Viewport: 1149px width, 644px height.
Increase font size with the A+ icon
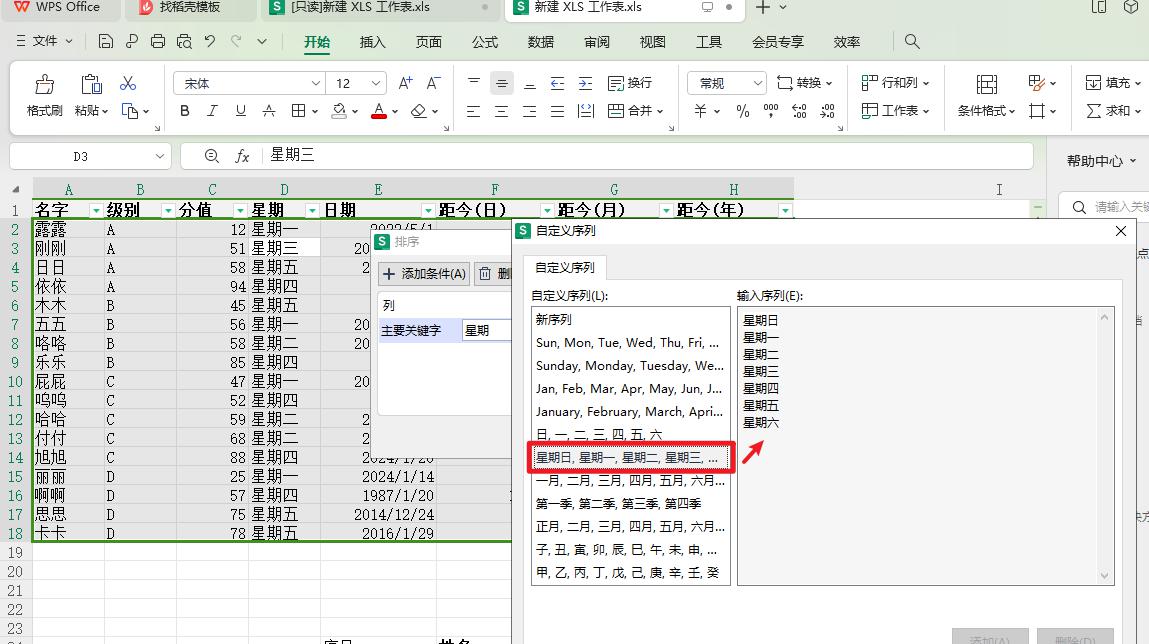pyautogui.click(x=405, y=84)
